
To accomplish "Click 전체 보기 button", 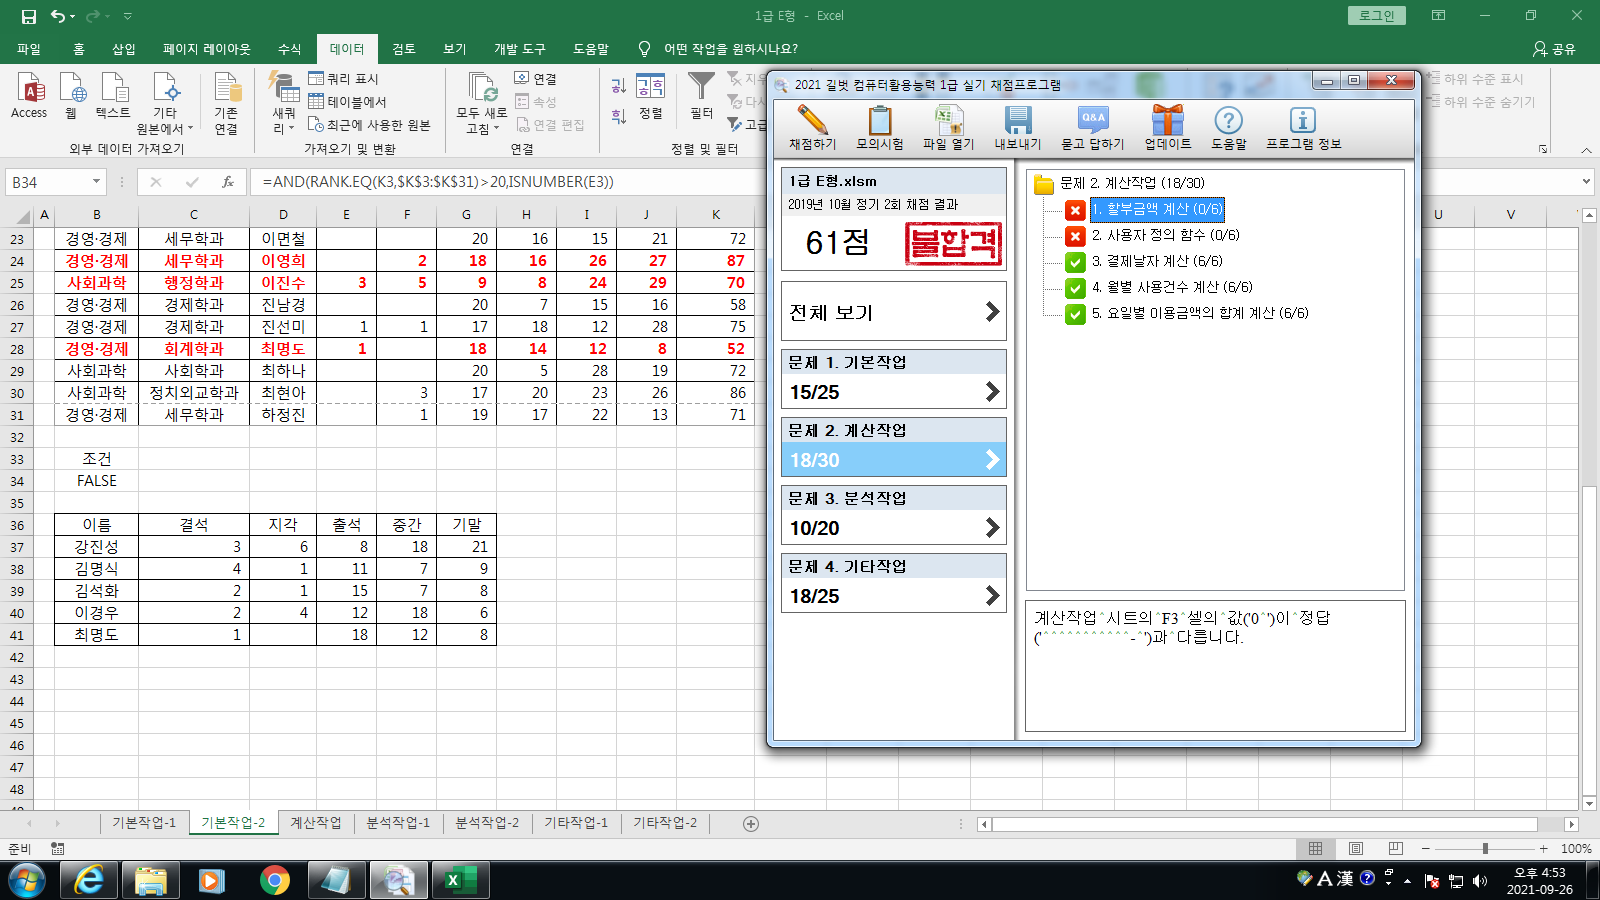I will (x=893, y=312).
